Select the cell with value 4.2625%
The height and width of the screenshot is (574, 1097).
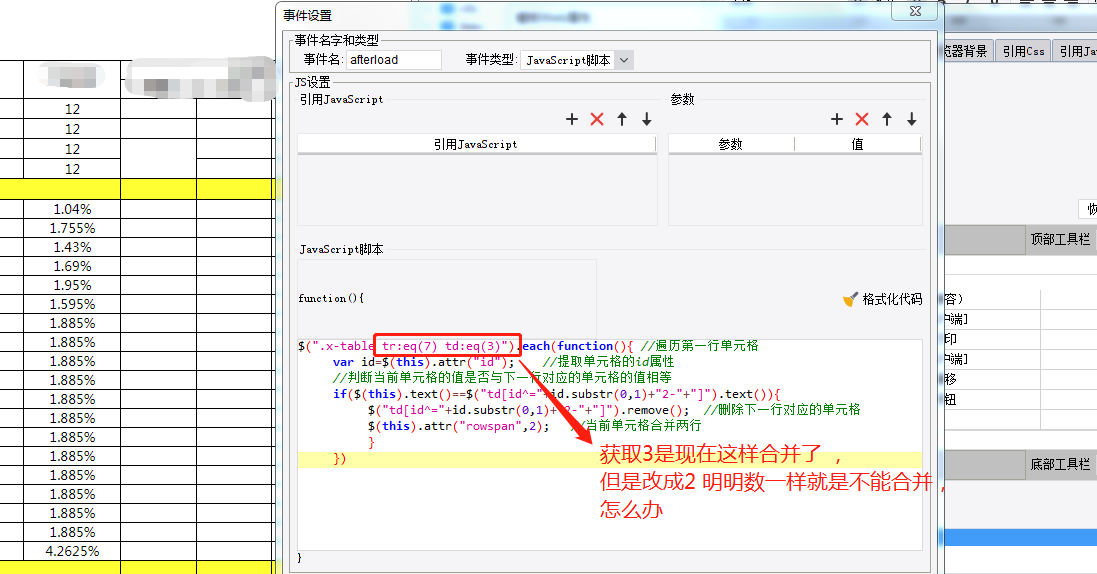72,552
